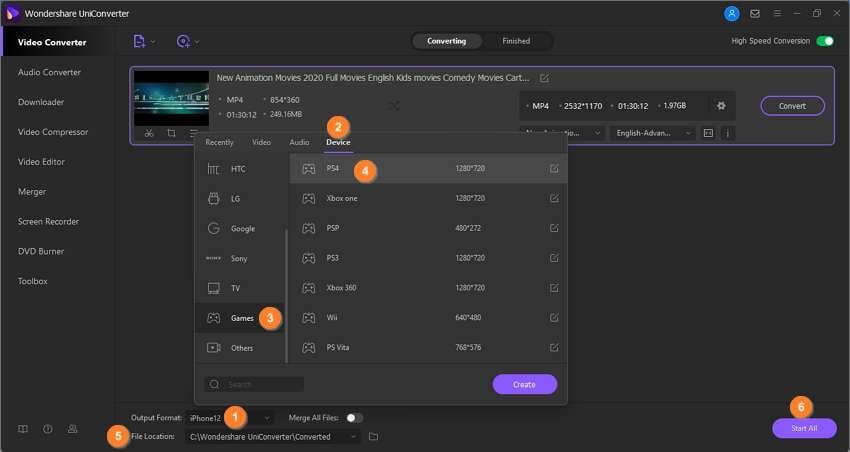Click the trim scissors icon
This screenshot has width=850, height=452.
pos(149,133)
